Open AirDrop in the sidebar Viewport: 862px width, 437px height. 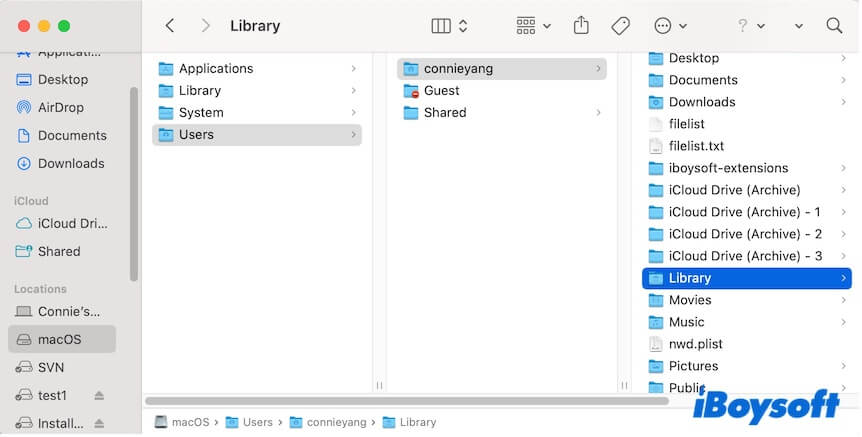point(60,107)
